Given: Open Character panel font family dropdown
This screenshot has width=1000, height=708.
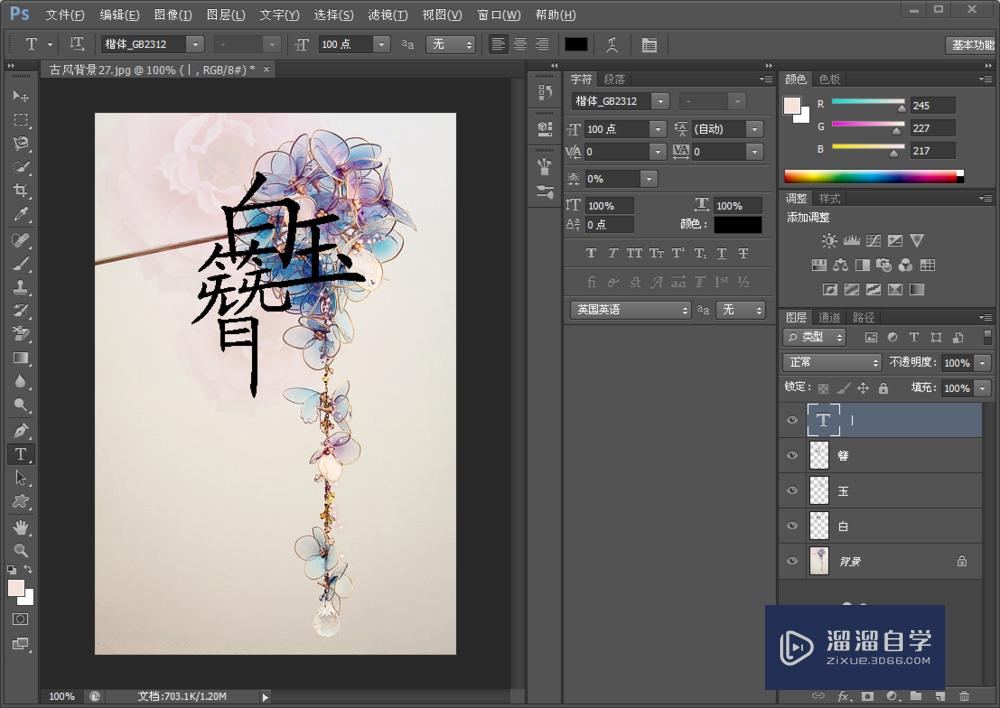Looking at the screenshot, I should pos(660,101).
